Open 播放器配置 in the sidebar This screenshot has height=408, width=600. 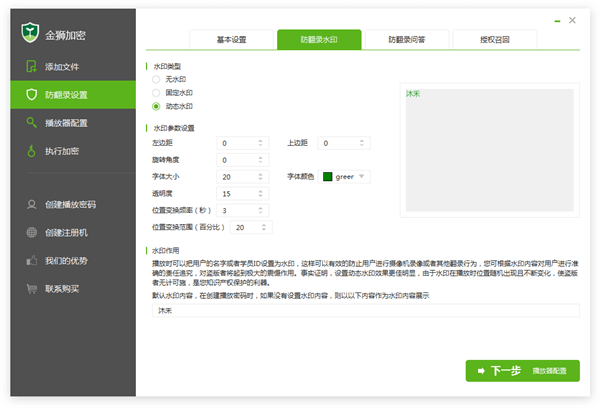73,123
